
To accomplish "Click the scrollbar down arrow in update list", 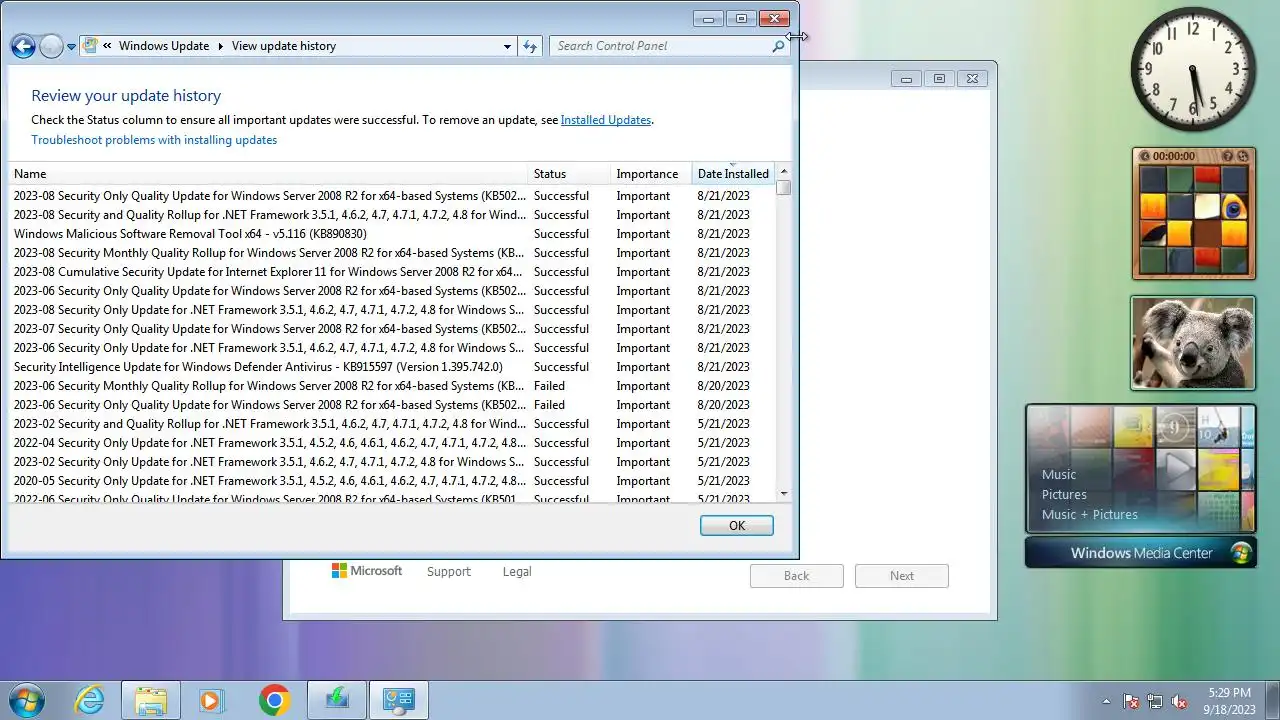I will (x=784, y=493).
